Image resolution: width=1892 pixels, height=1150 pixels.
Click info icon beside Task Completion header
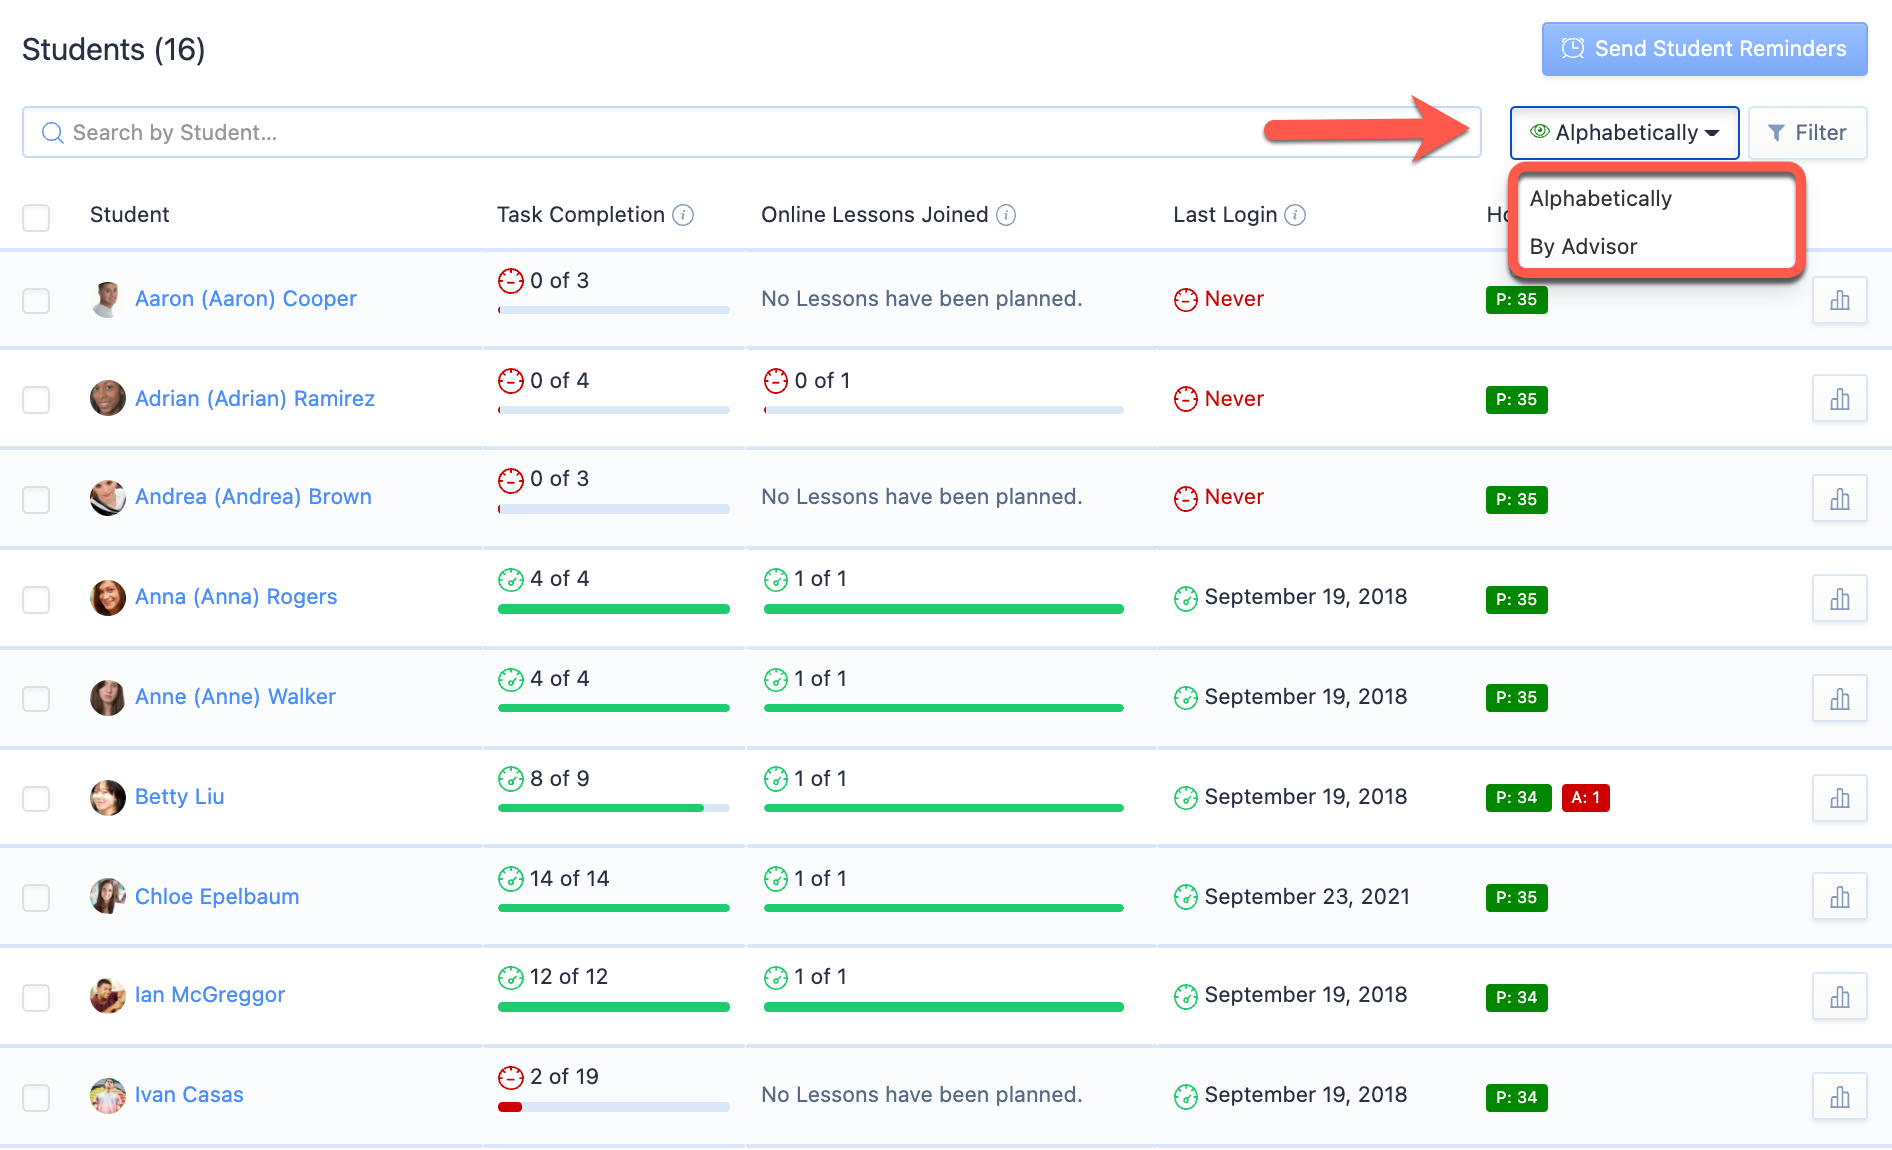tap(683, 215)
